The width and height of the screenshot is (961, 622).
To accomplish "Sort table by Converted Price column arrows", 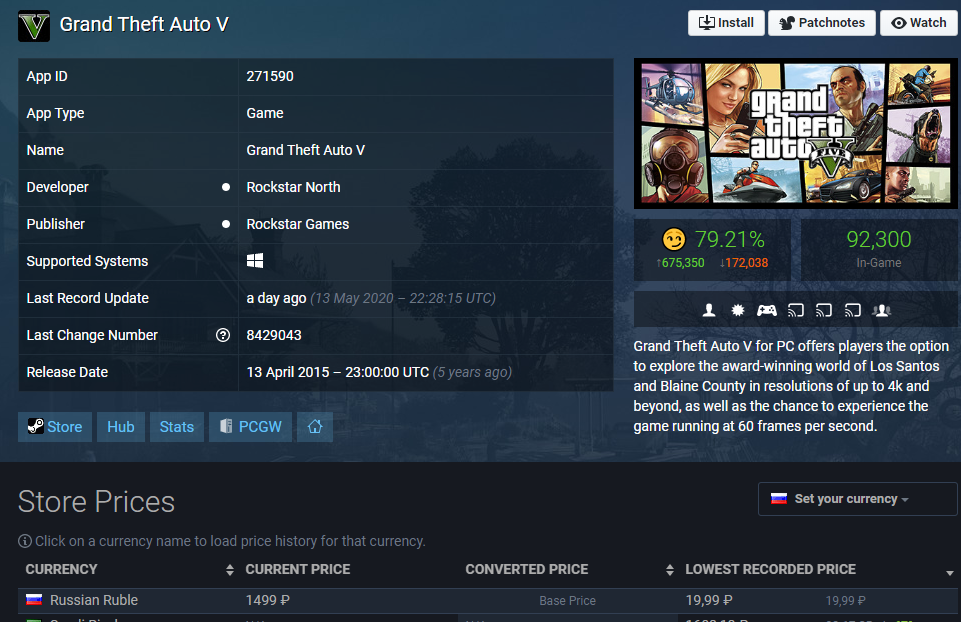I will point(669,570).
